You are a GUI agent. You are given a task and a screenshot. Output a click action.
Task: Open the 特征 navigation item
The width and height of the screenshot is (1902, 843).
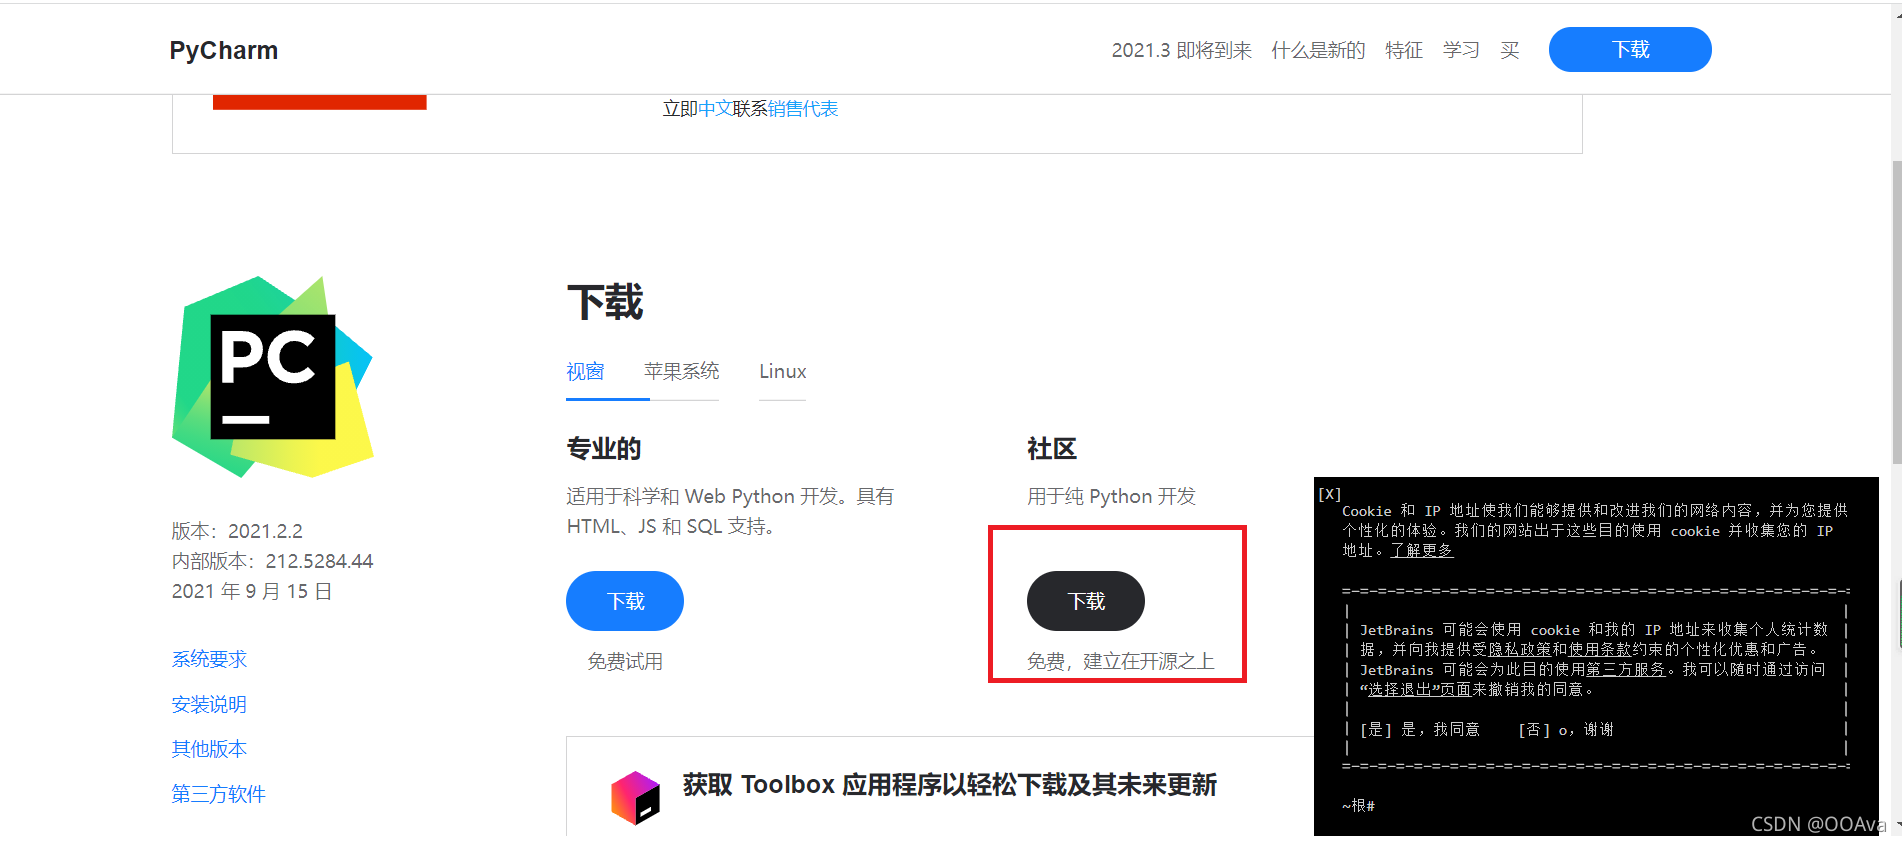1404,50
